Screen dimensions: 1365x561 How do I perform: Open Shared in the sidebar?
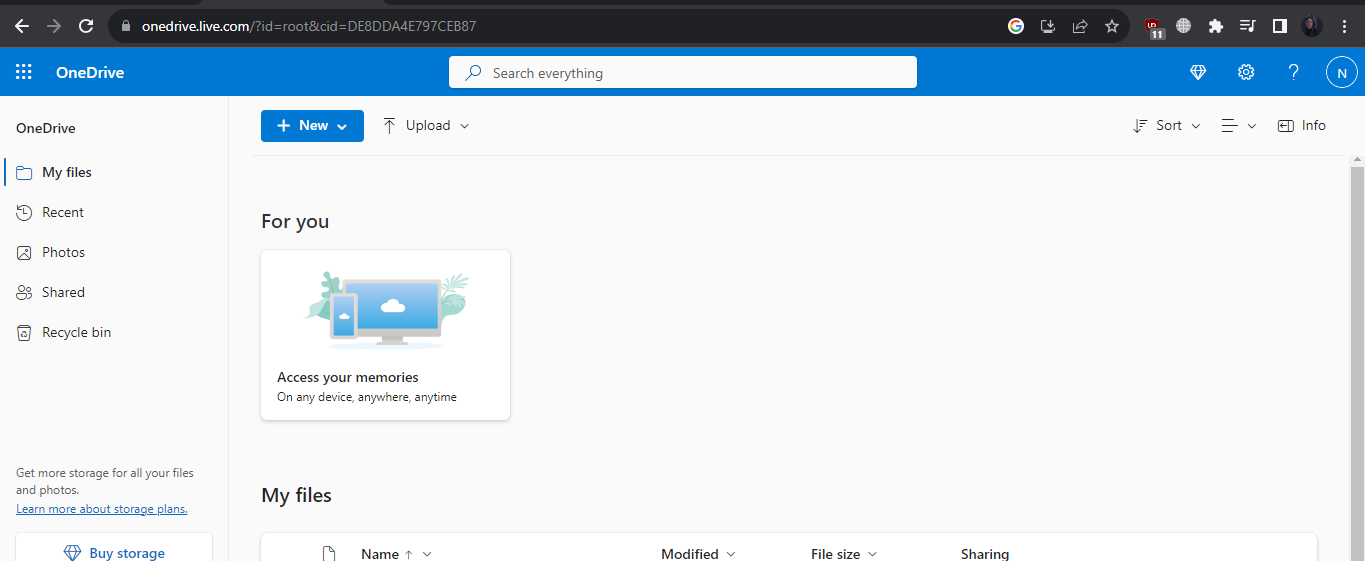coord(114,292)
